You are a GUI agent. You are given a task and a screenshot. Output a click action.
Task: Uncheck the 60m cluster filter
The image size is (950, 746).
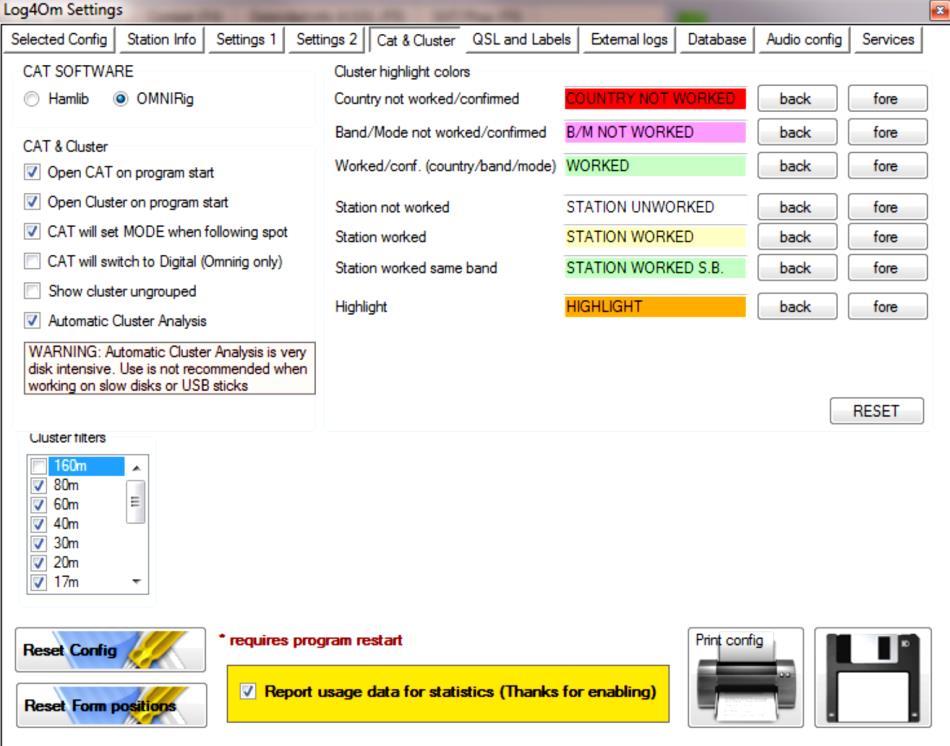click(x=39, y=505)
